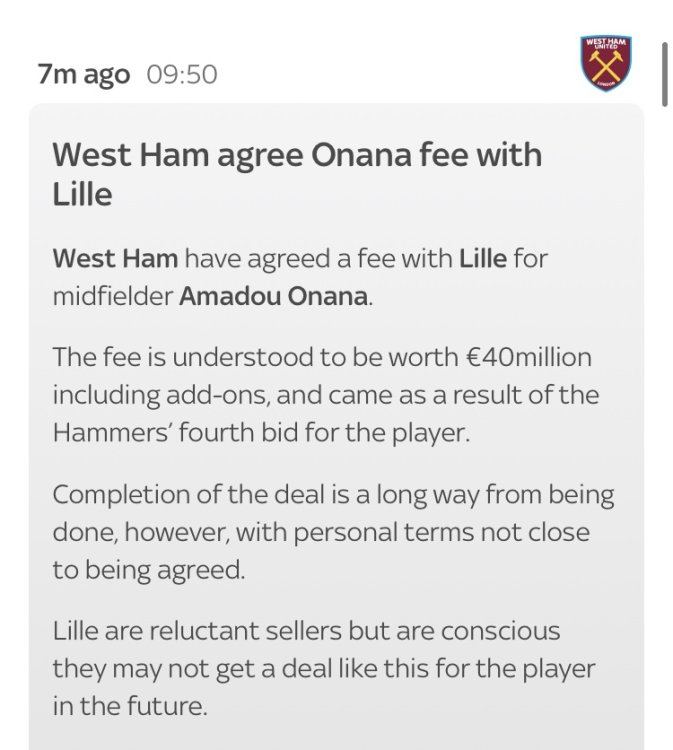Click the word "Lille" in the headline

(x=82, y=194)
